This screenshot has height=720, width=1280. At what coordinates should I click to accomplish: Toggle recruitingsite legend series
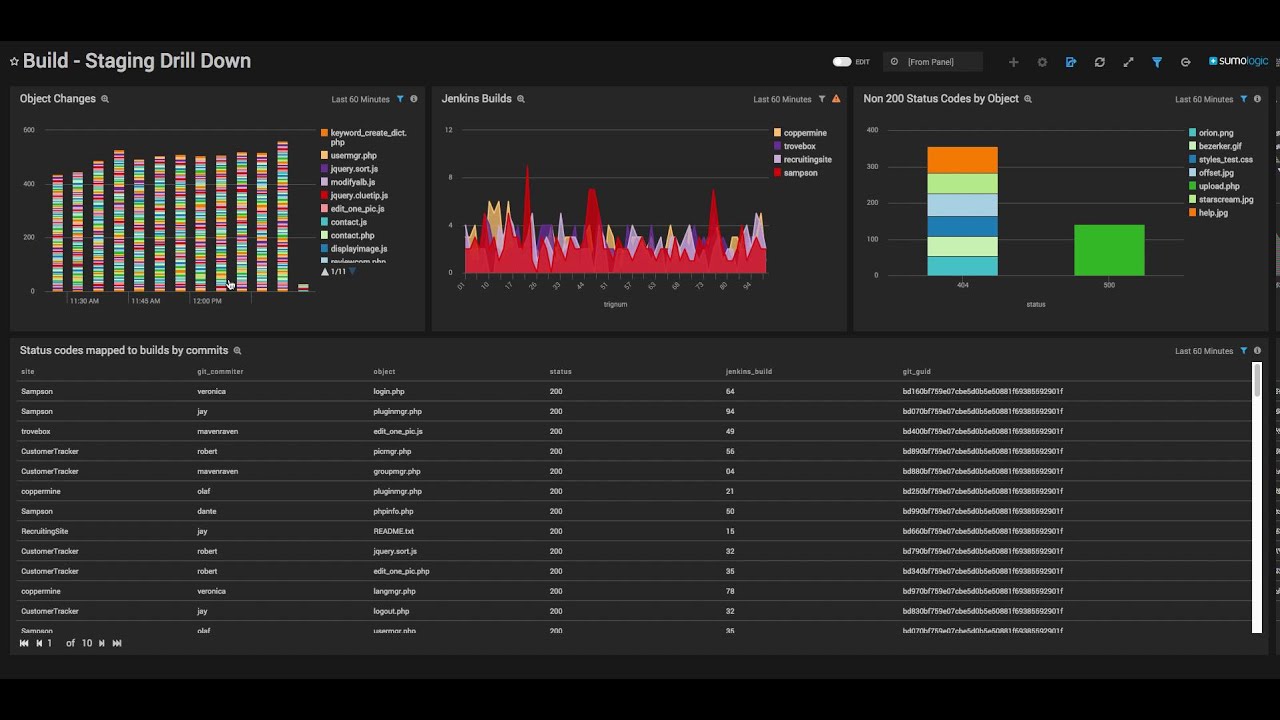(x=802, y=160)
